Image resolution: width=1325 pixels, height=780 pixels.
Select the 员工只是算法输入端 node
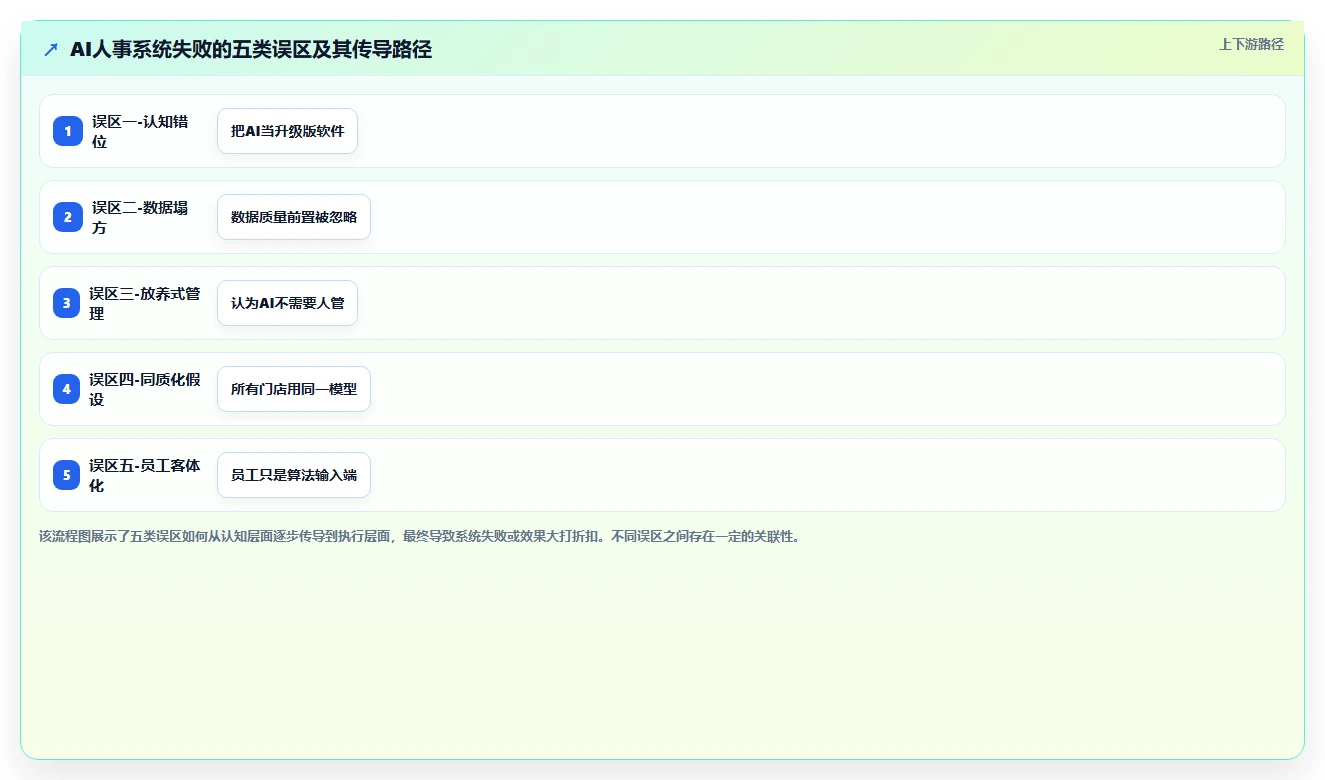tap(294, 475)
